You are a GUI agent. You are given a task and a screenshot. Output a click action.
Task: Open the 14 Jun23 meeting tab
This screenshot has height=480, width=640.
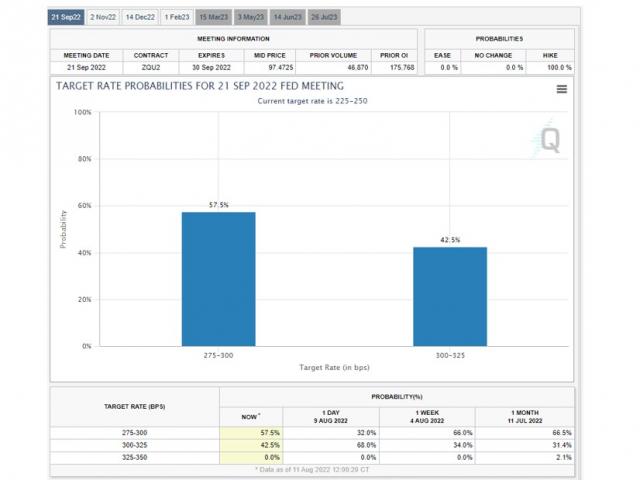(289, 17)
